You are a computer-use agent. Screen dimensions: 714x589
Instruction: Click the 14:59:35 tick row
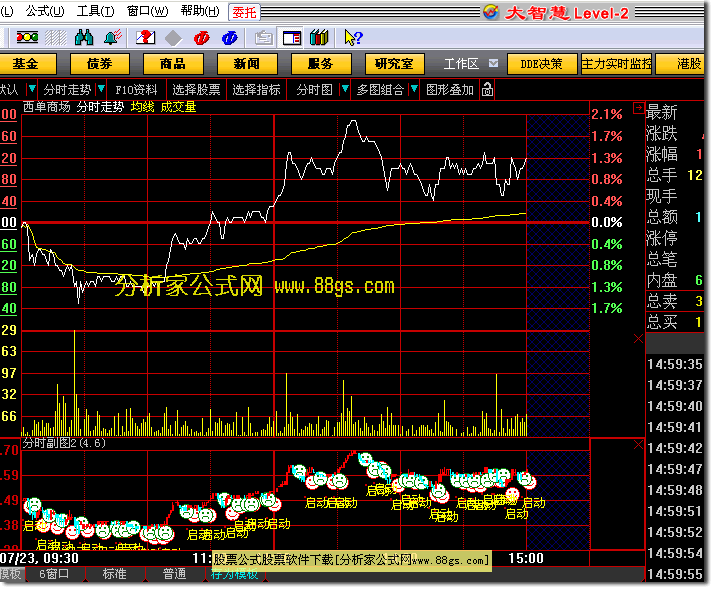click(675, 364)
